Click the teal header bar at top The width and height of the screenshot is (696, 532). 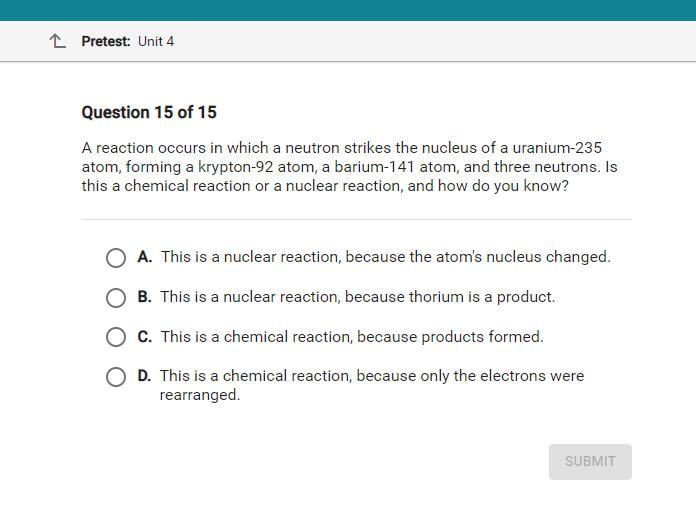[348, 10]
